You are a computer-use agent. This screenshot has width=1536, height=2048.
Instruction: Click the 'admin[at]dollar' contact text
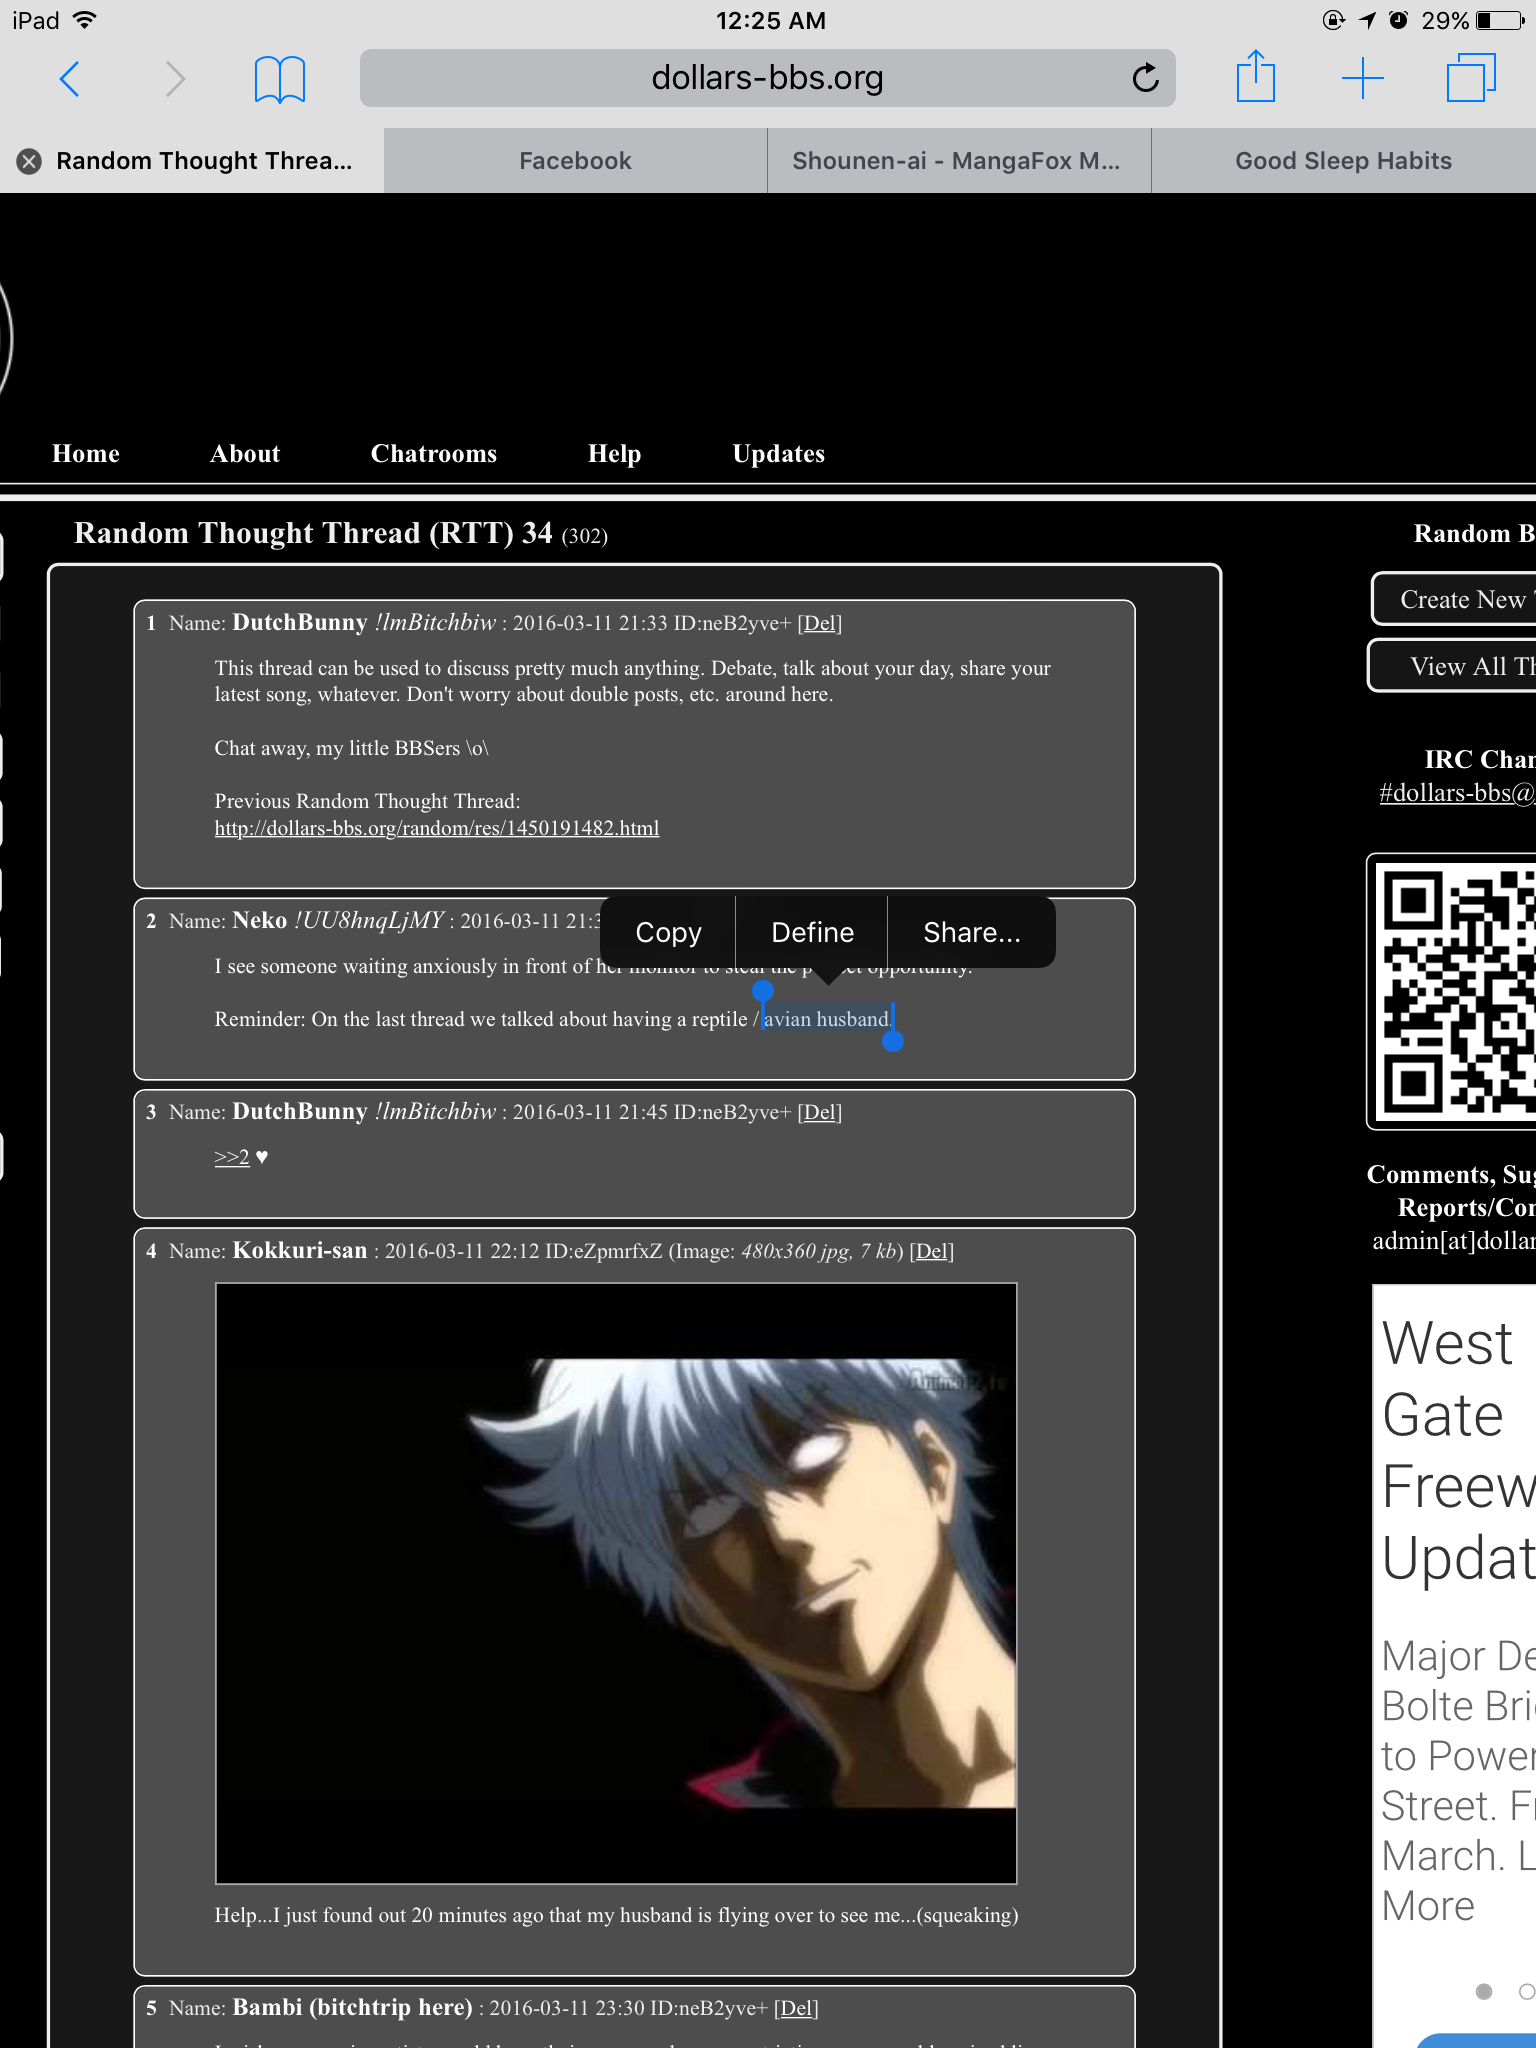tap(1454, 1241)
